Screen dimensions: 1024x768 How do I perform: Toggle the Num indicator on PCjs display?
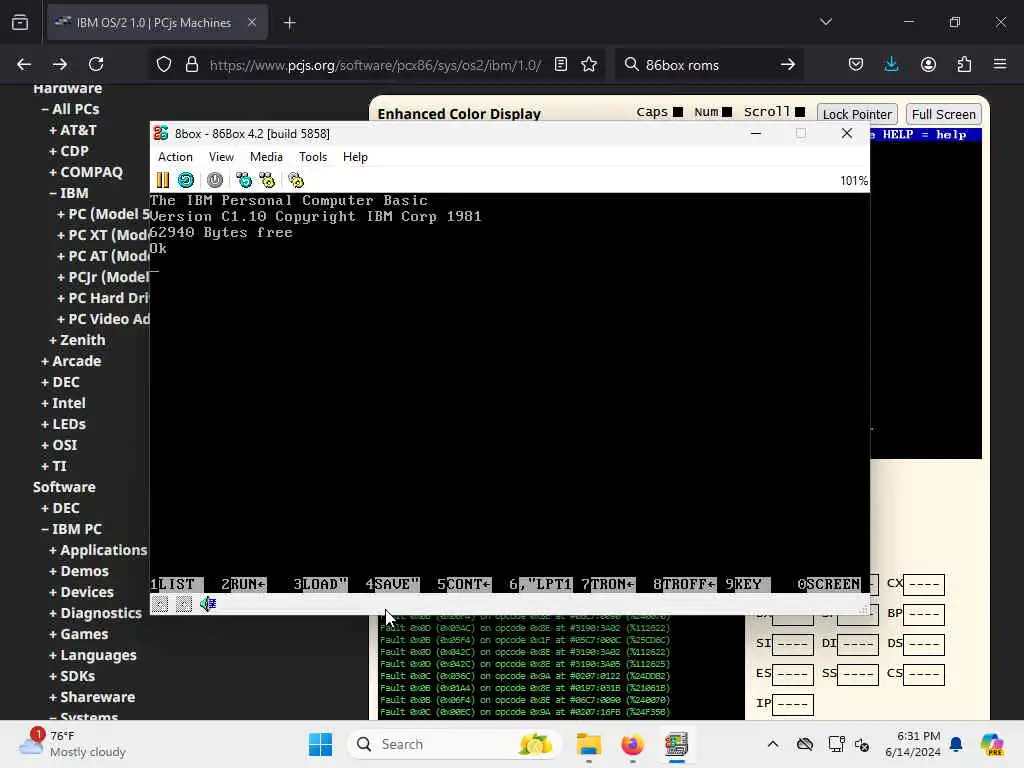coord(727,112)
